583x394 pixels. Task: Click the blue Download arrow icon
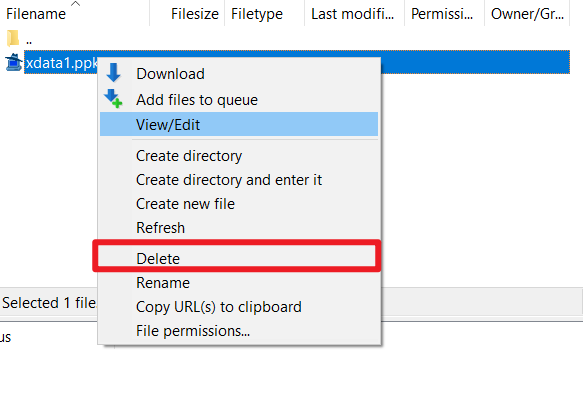point(113,72)
